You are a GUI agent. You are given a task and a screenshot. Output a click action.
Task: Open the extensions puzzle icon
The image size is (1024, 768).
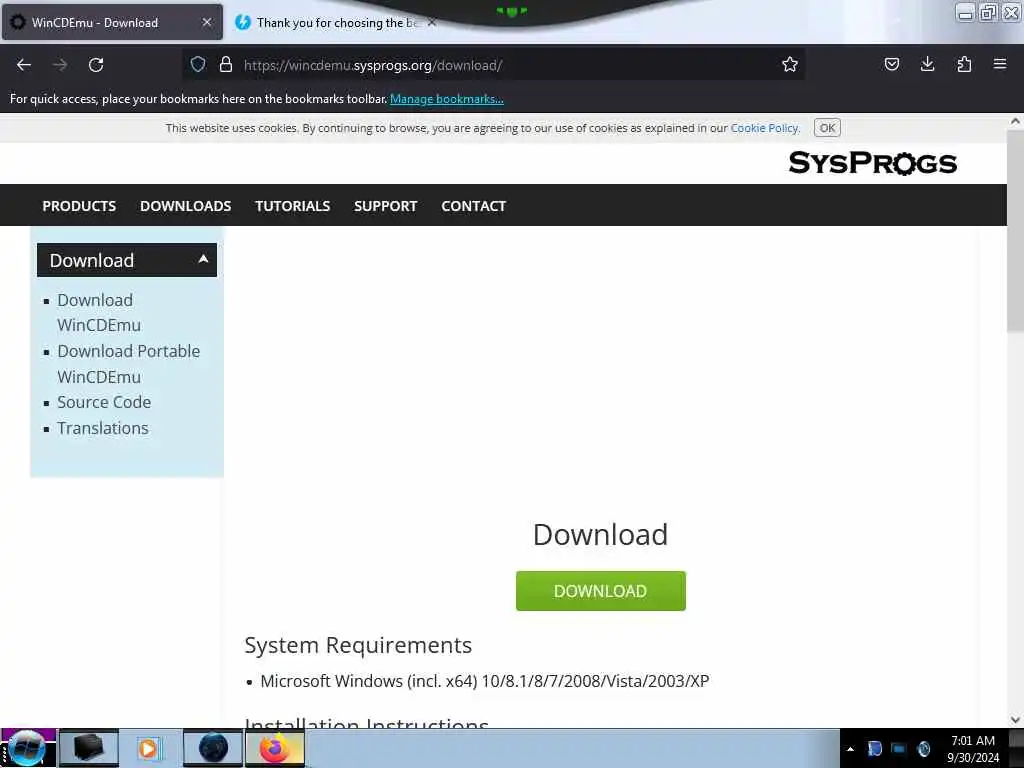pos(964,64)
